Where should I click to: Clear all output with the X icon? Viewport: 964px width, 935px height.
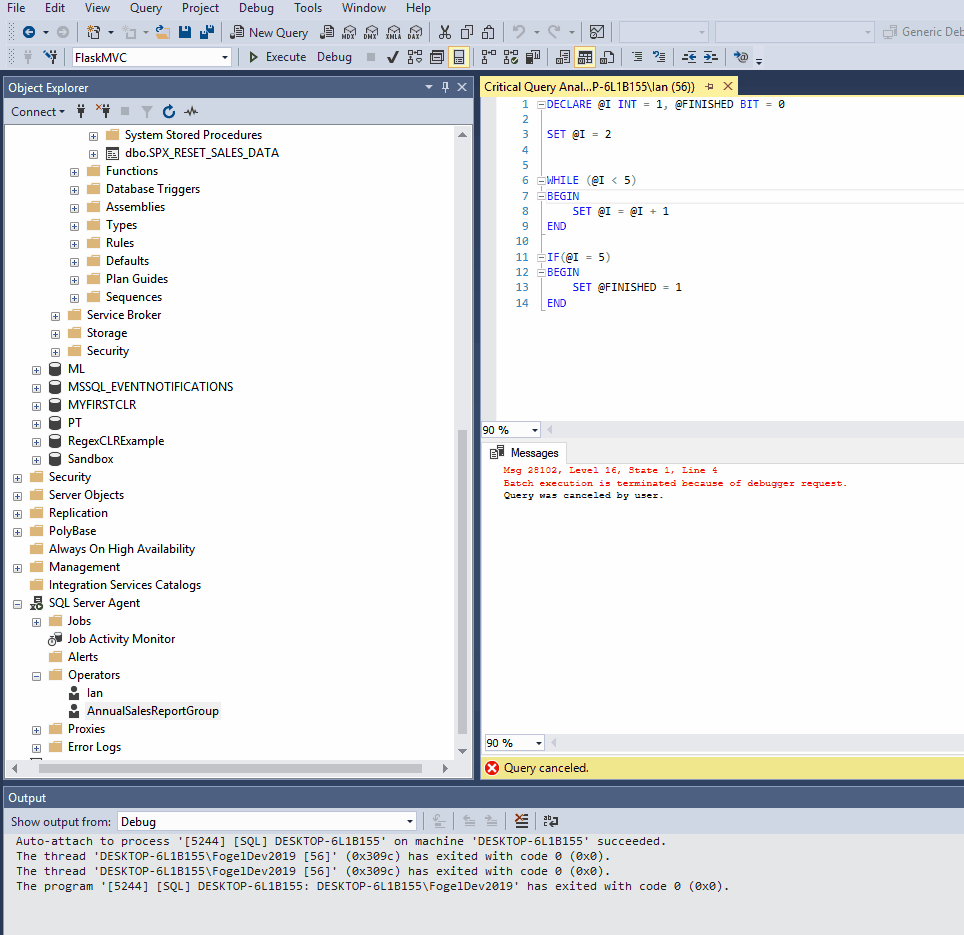tap(521, 821)
